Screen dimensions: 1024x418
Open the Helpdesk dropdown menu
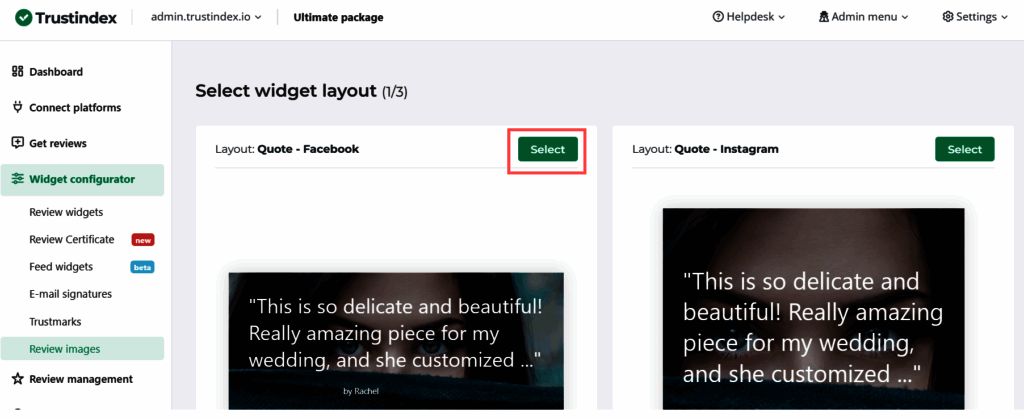[x=749, y=17]
